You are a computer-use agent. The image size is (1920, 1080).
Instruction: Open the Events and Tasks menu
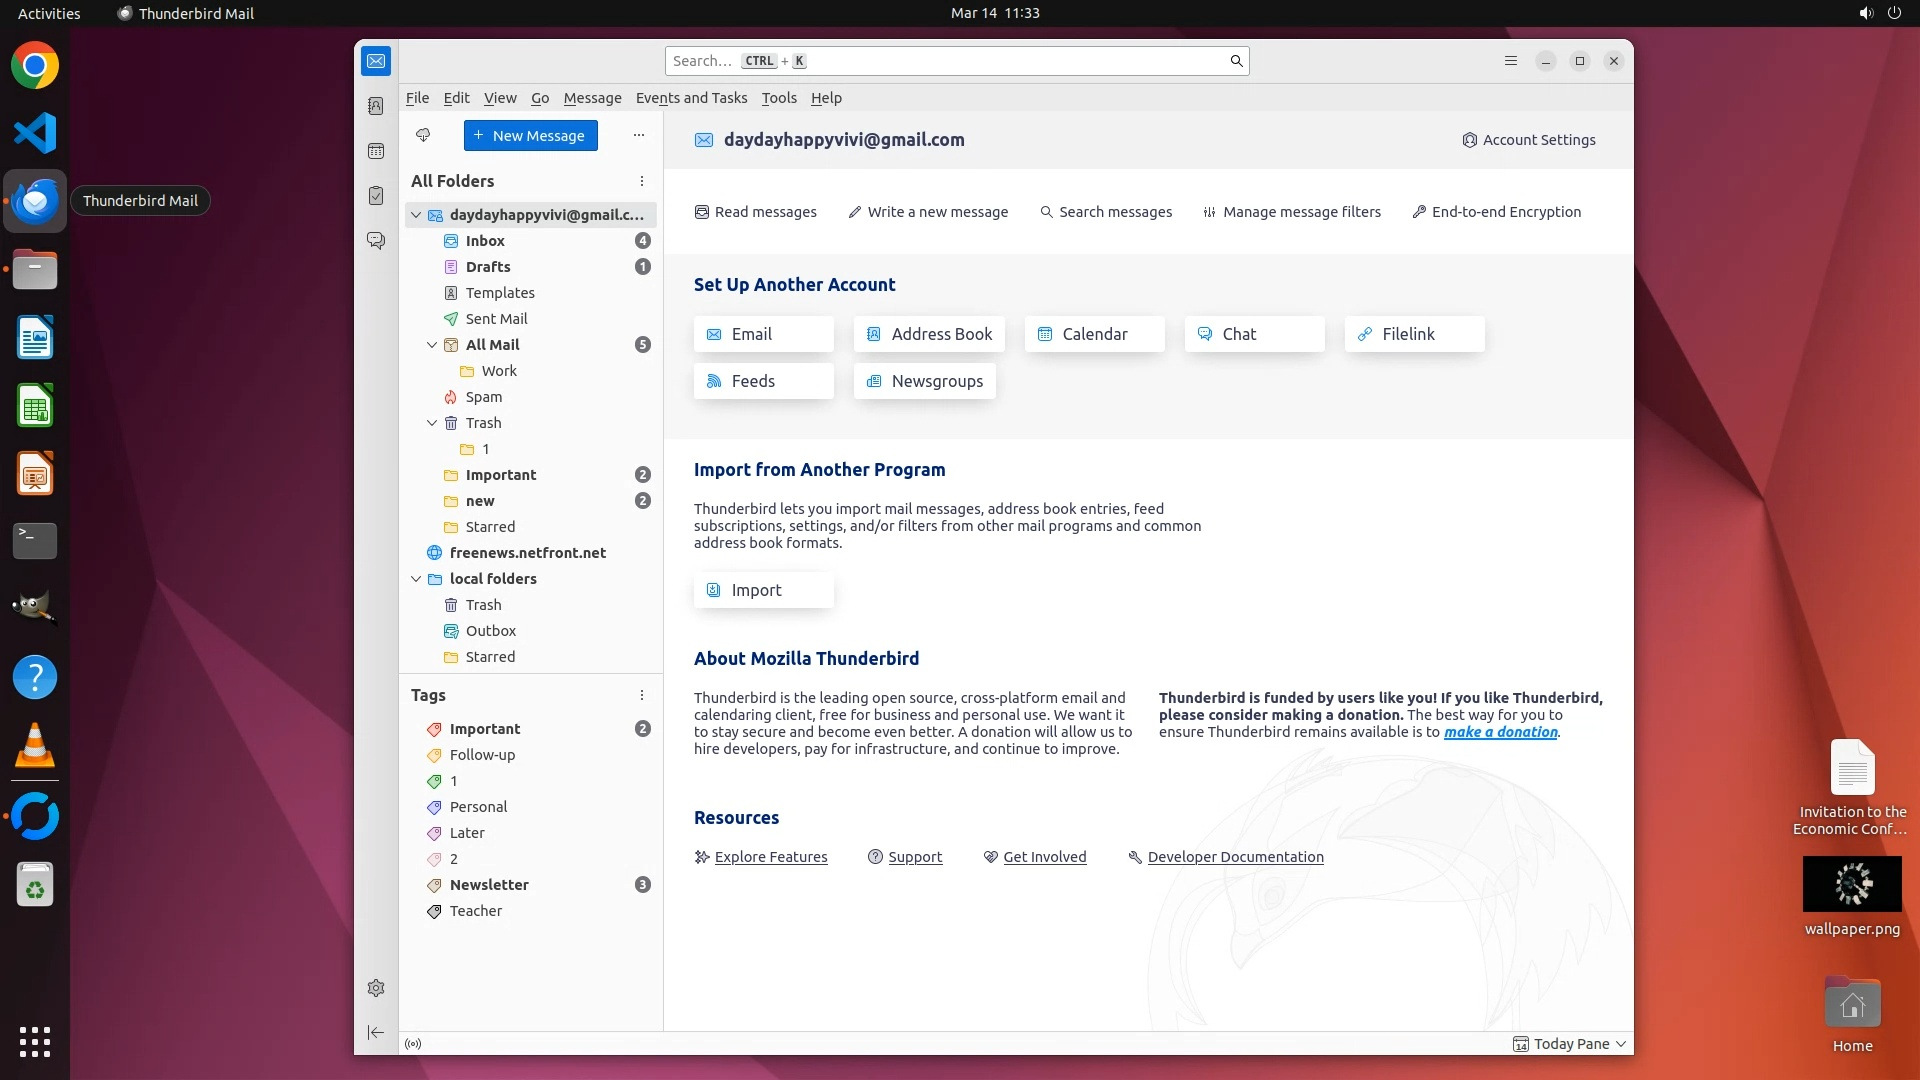tap(691, 98)
